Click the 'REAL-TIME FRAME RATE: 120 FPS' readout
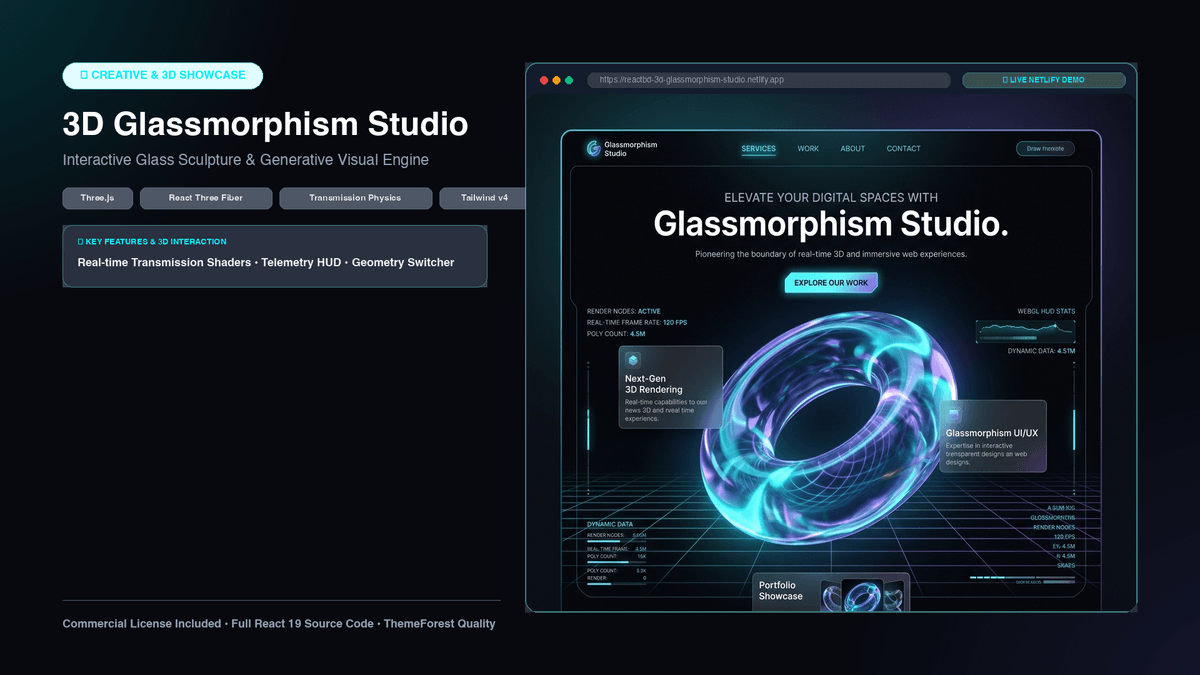Viewport: 1200px width, 675px height. click(637, 322)
